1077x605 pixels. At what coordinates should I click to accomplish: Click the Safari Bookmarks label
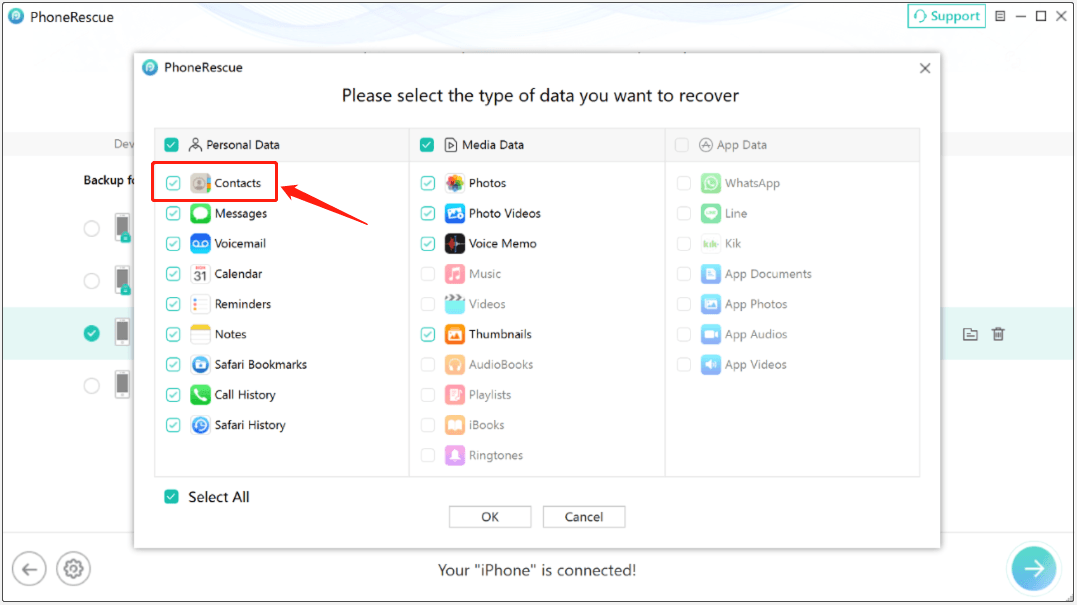[260, 365]
